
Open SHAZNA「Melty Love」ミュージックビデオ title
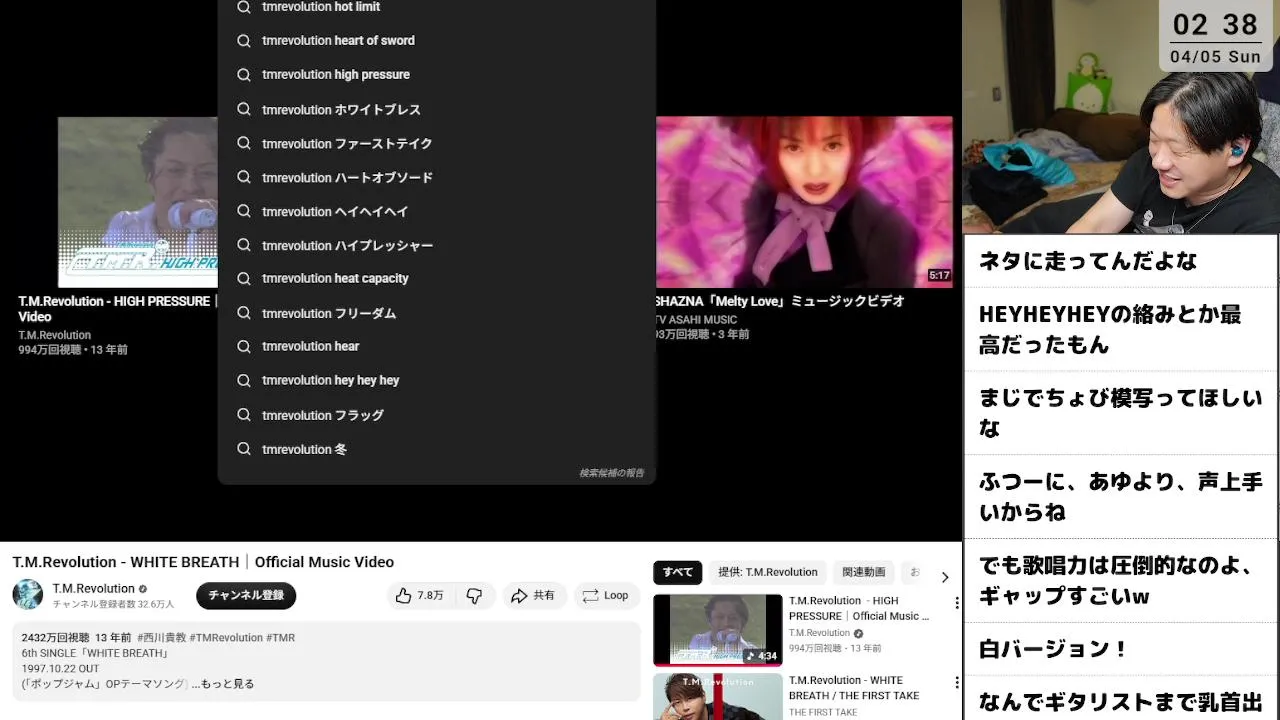click(x=780, y=301)
